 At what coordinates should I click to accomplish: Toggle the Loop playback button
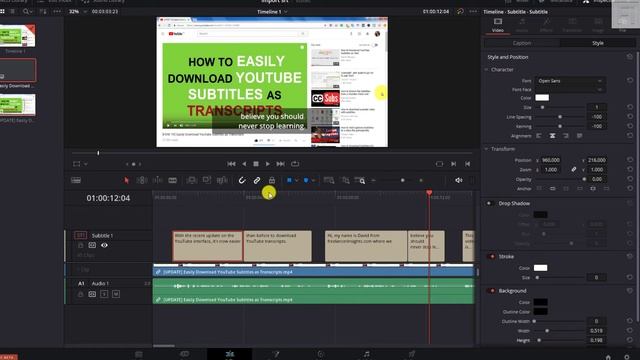[x=295, y=164]
